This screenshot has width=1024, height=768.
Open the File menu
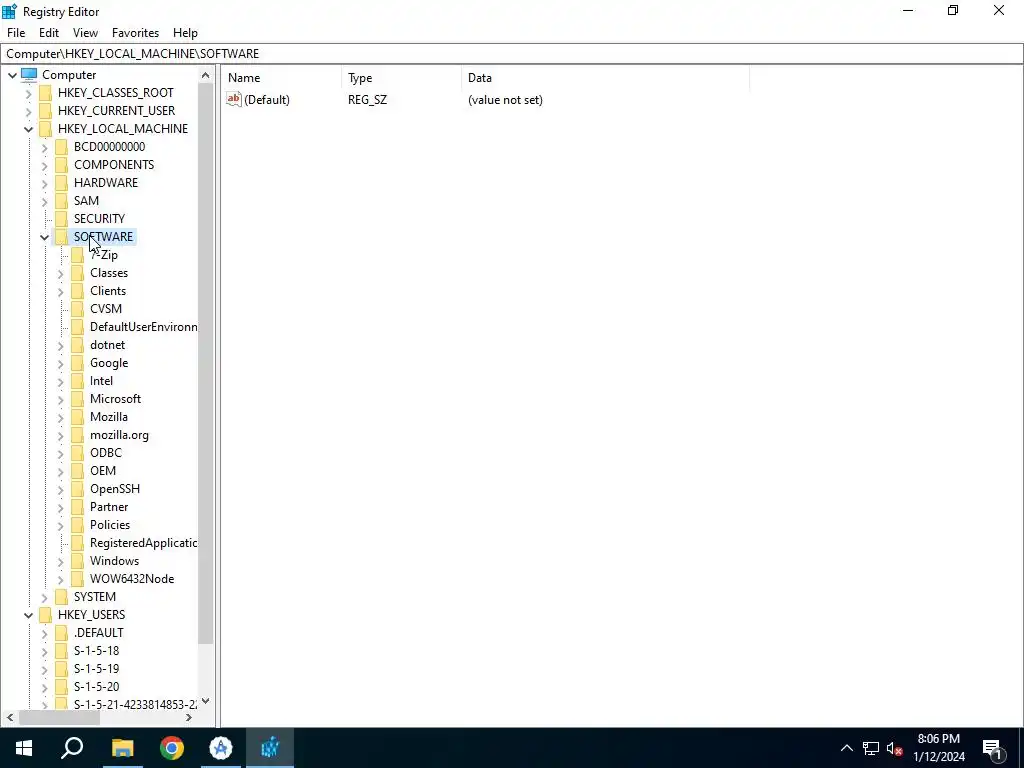click(x=16, y=33)
